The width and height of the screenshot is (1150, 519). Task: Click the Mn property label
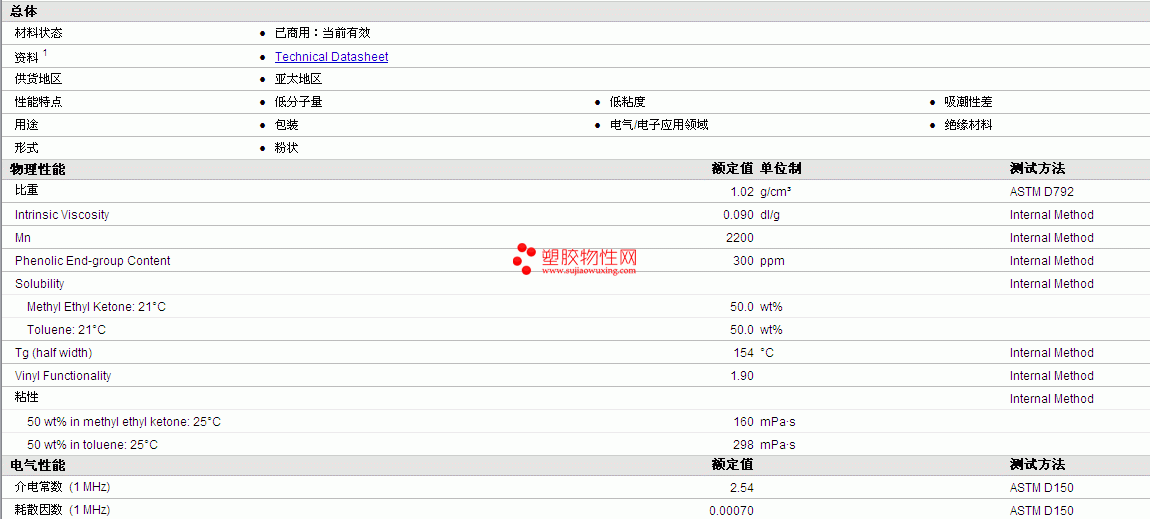(x=23, y=238)
